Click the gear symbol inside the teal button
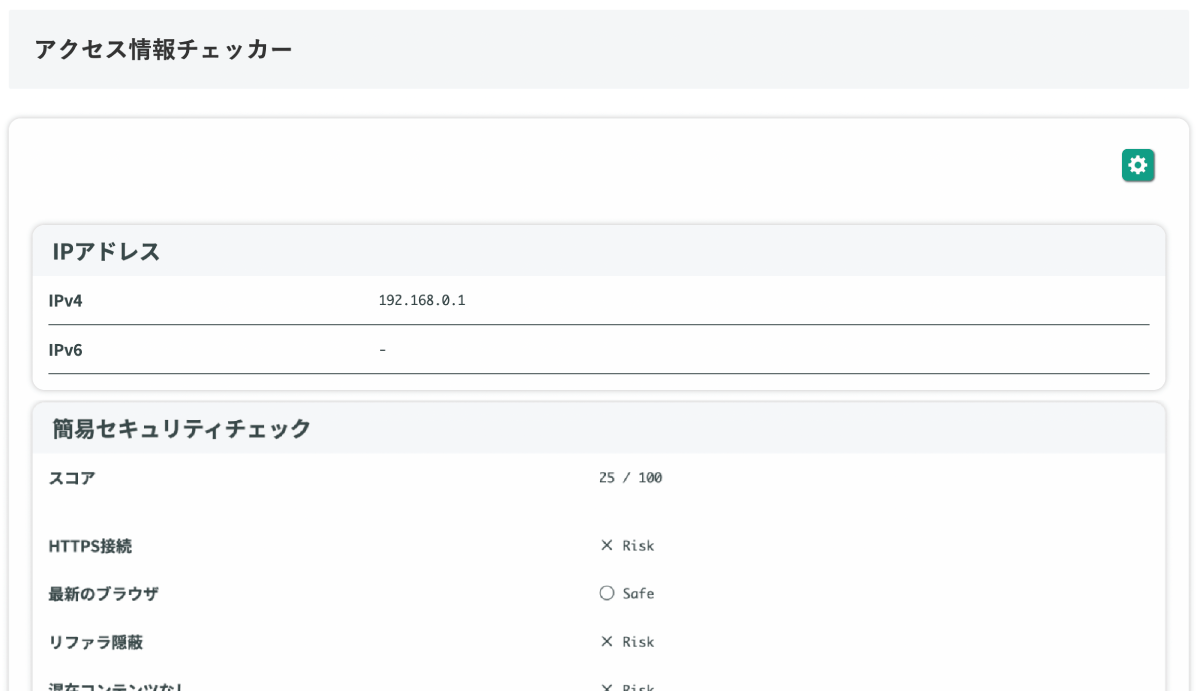Viewport: 1200px width, 691px height. (x=1138, y=165)
